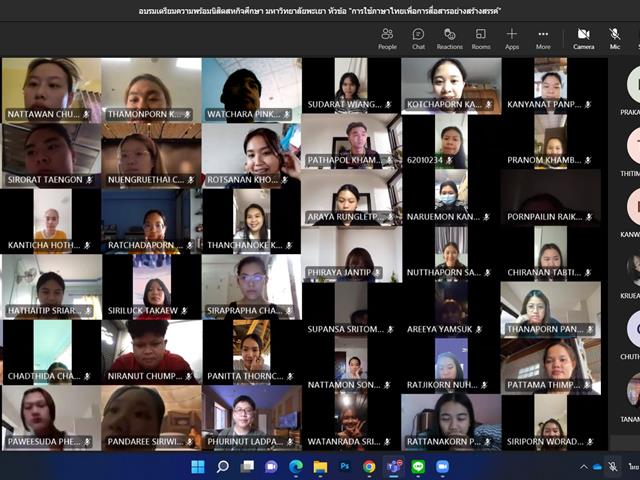The height and width of the screenshot is (480, 640).
Task: Select HATHAITIP SRIAR video tile
Action: point(51,287)
